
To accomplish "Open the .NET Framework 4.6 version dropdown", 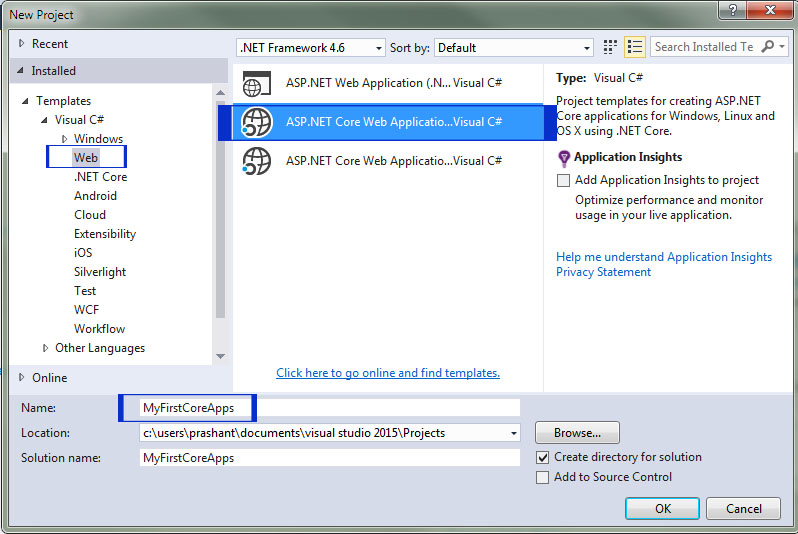I will pyautogui.click(x=310, y=48).
